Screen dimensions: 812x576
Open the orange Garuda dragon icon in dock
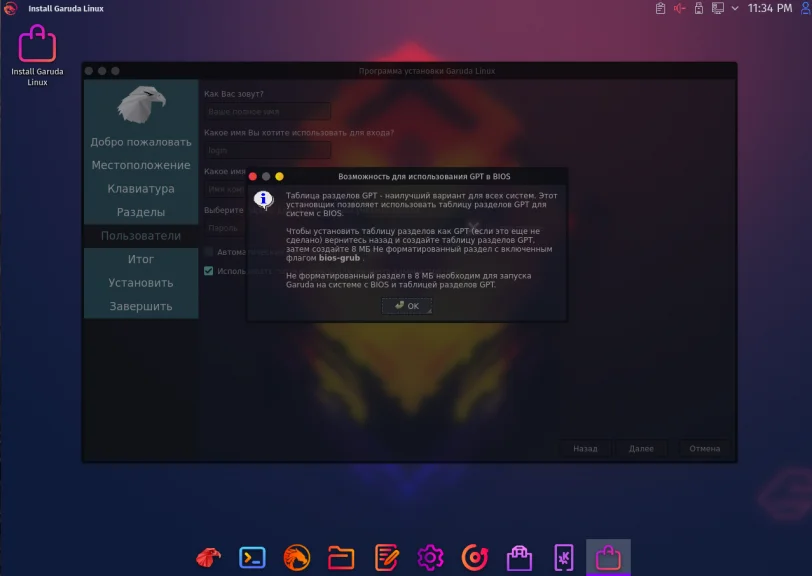(296, 558)
